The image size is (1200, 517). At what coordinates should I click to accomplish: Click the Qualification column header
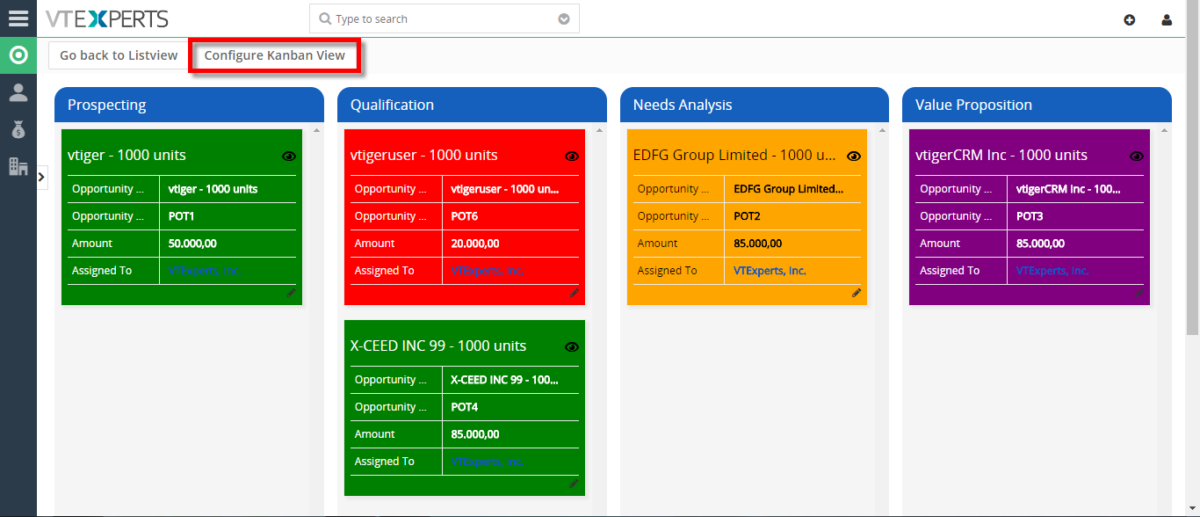point(472,105)
